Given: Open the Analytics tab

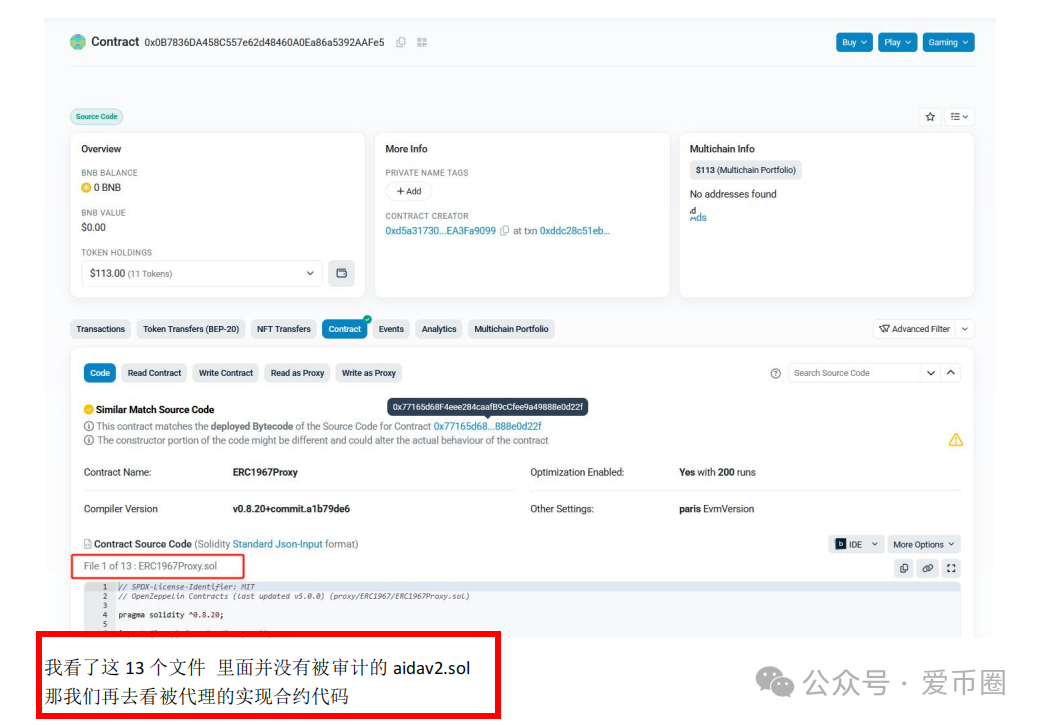Looking at the screenshot, I should [x=438, y=329].
